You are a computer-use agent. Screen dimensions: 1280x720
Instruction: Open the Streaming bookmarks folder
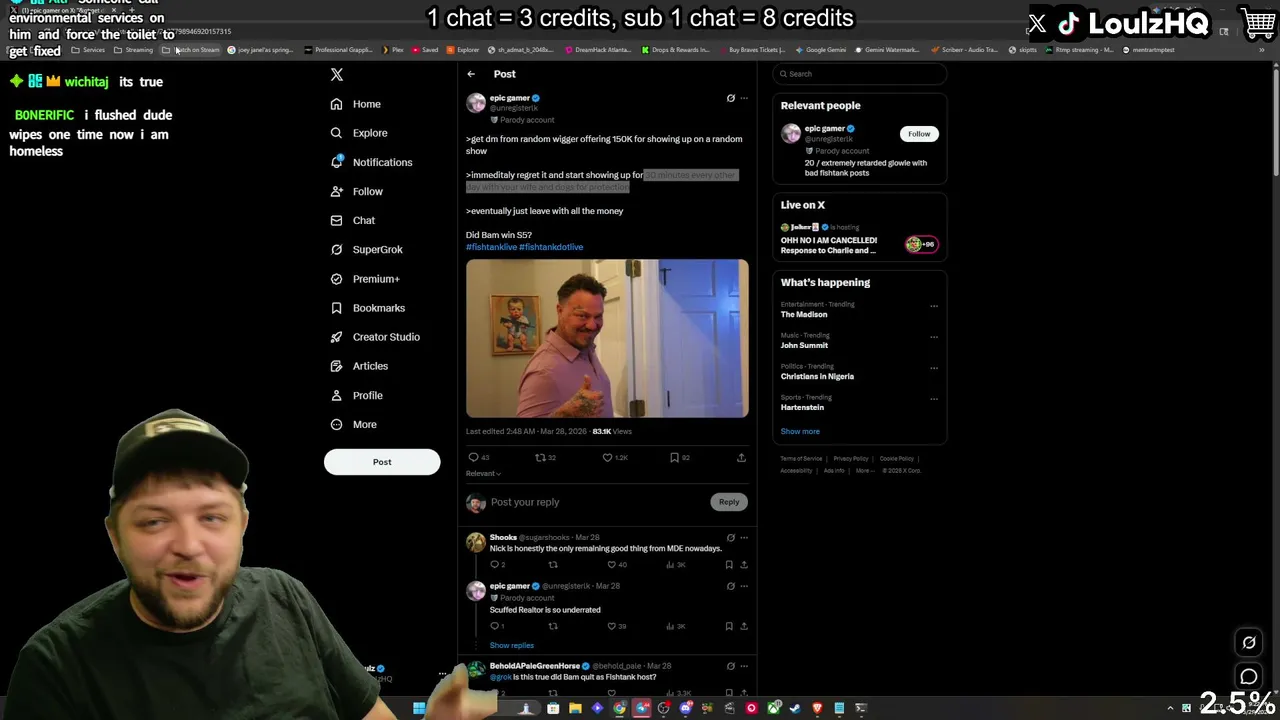tap(134, 50)
